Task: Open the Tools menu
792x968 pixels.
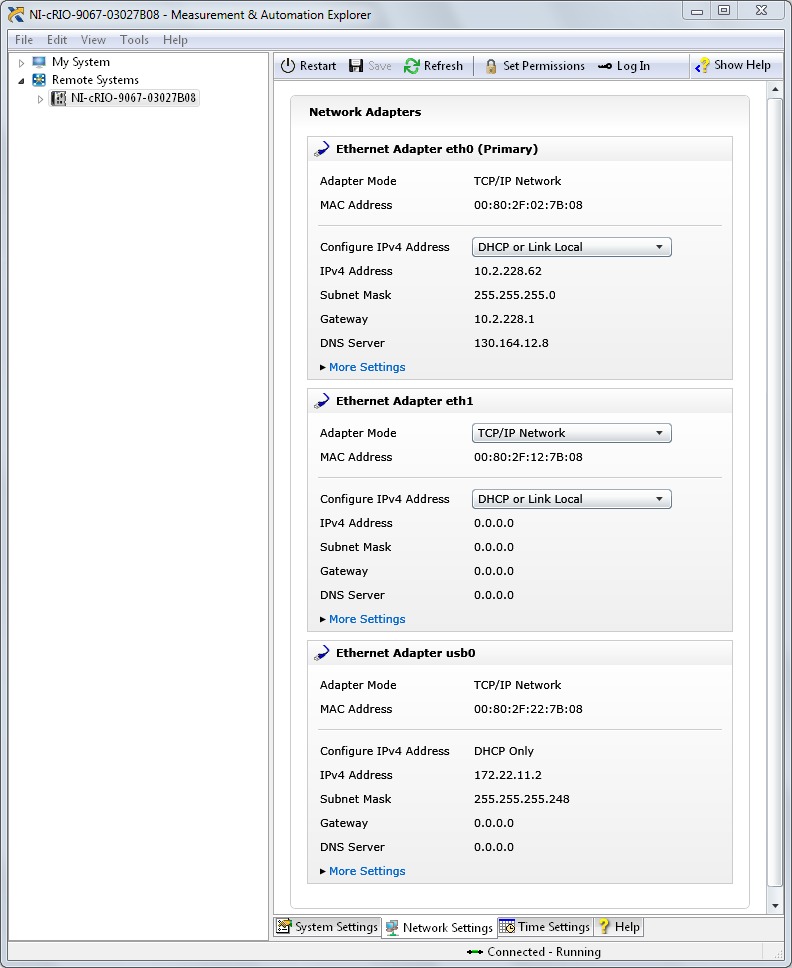Action: 134,40
